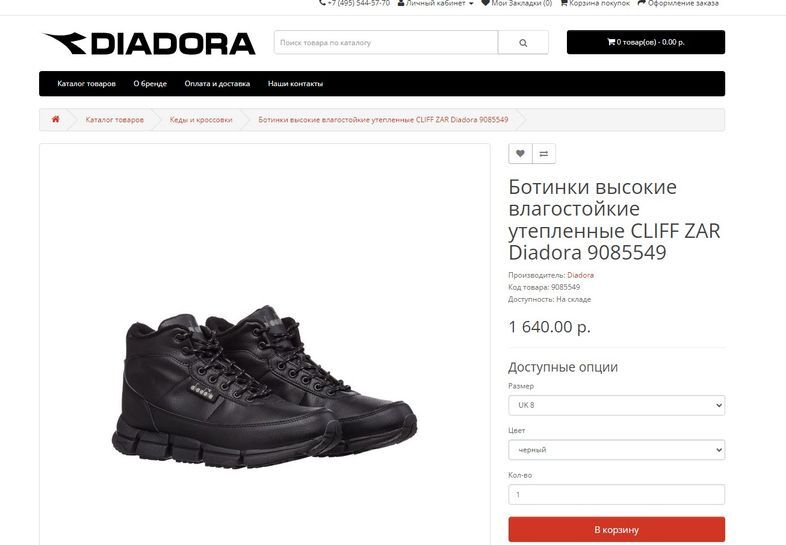This screenshot has width=786, height=545.
Task: Click the Diadora manufacturer link
Action: tap(580, 275)
